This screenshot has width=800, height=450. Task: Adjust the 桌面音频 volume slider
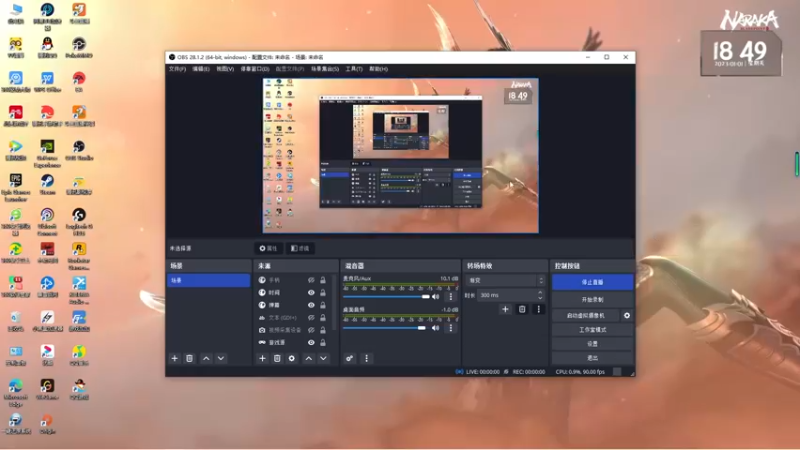[x=385, y=328]
